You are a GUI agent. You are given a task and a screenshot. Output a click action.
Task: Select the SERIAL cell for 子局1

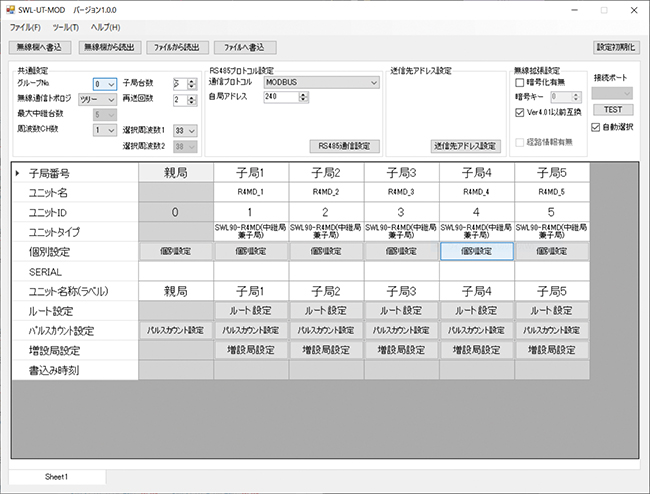pos(251,271)
